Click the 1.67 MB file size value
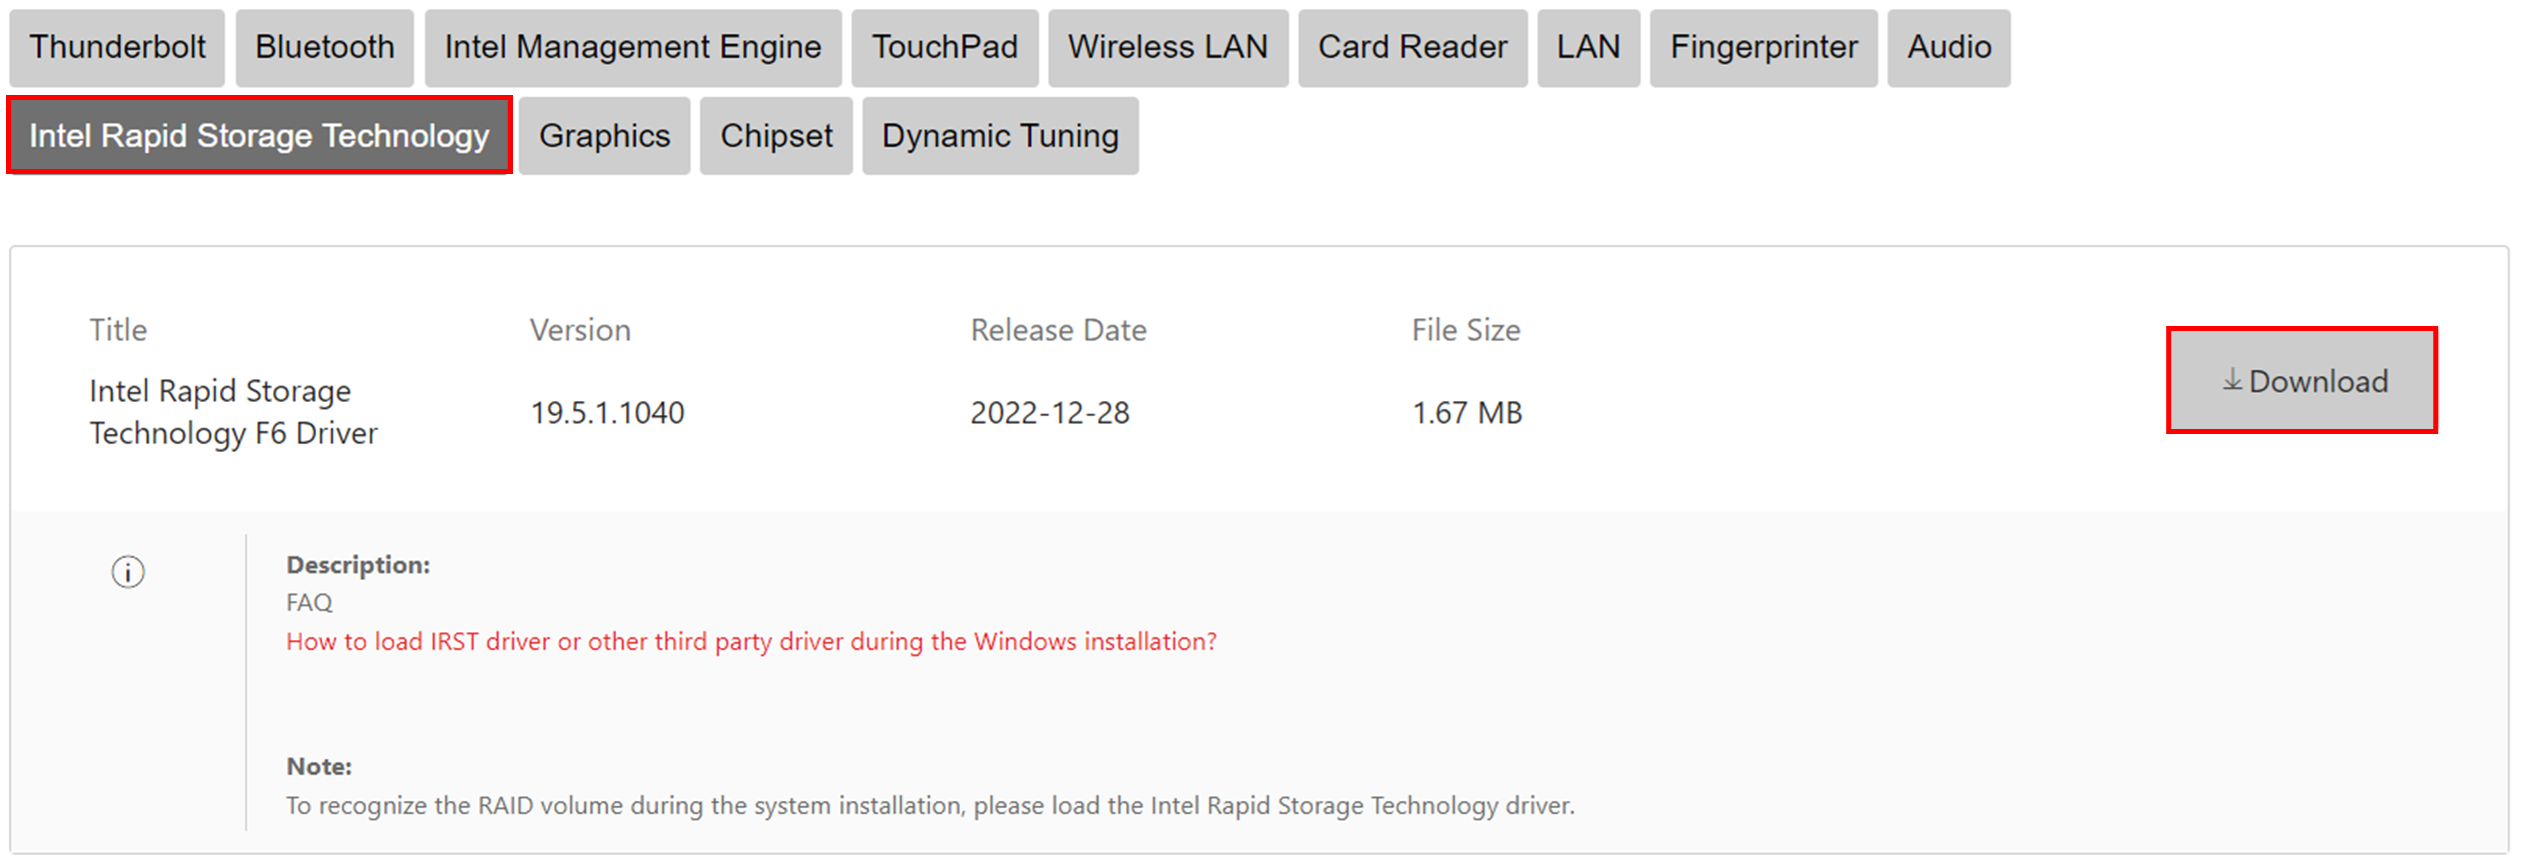 pyautogui.click(x=1466, y=413)
